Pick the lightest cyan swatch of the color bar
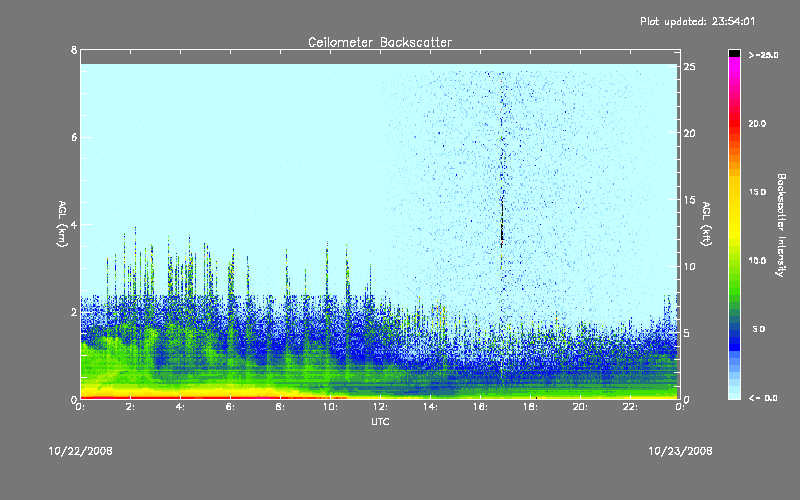Viewport: 800px width, 500px height. [734, 395]
